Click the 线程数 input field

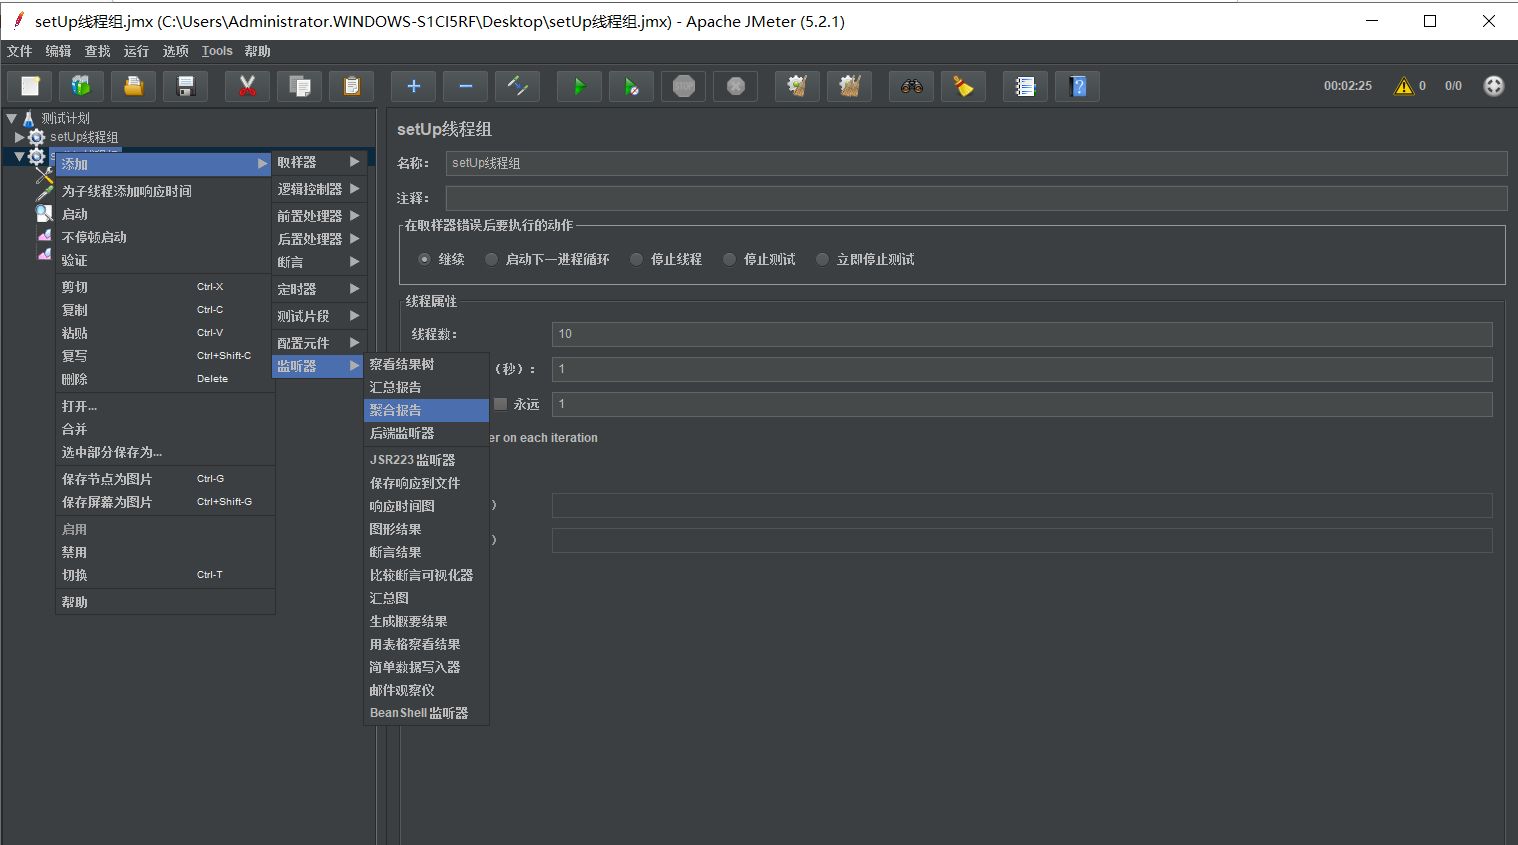click(x=1022, y=334)
